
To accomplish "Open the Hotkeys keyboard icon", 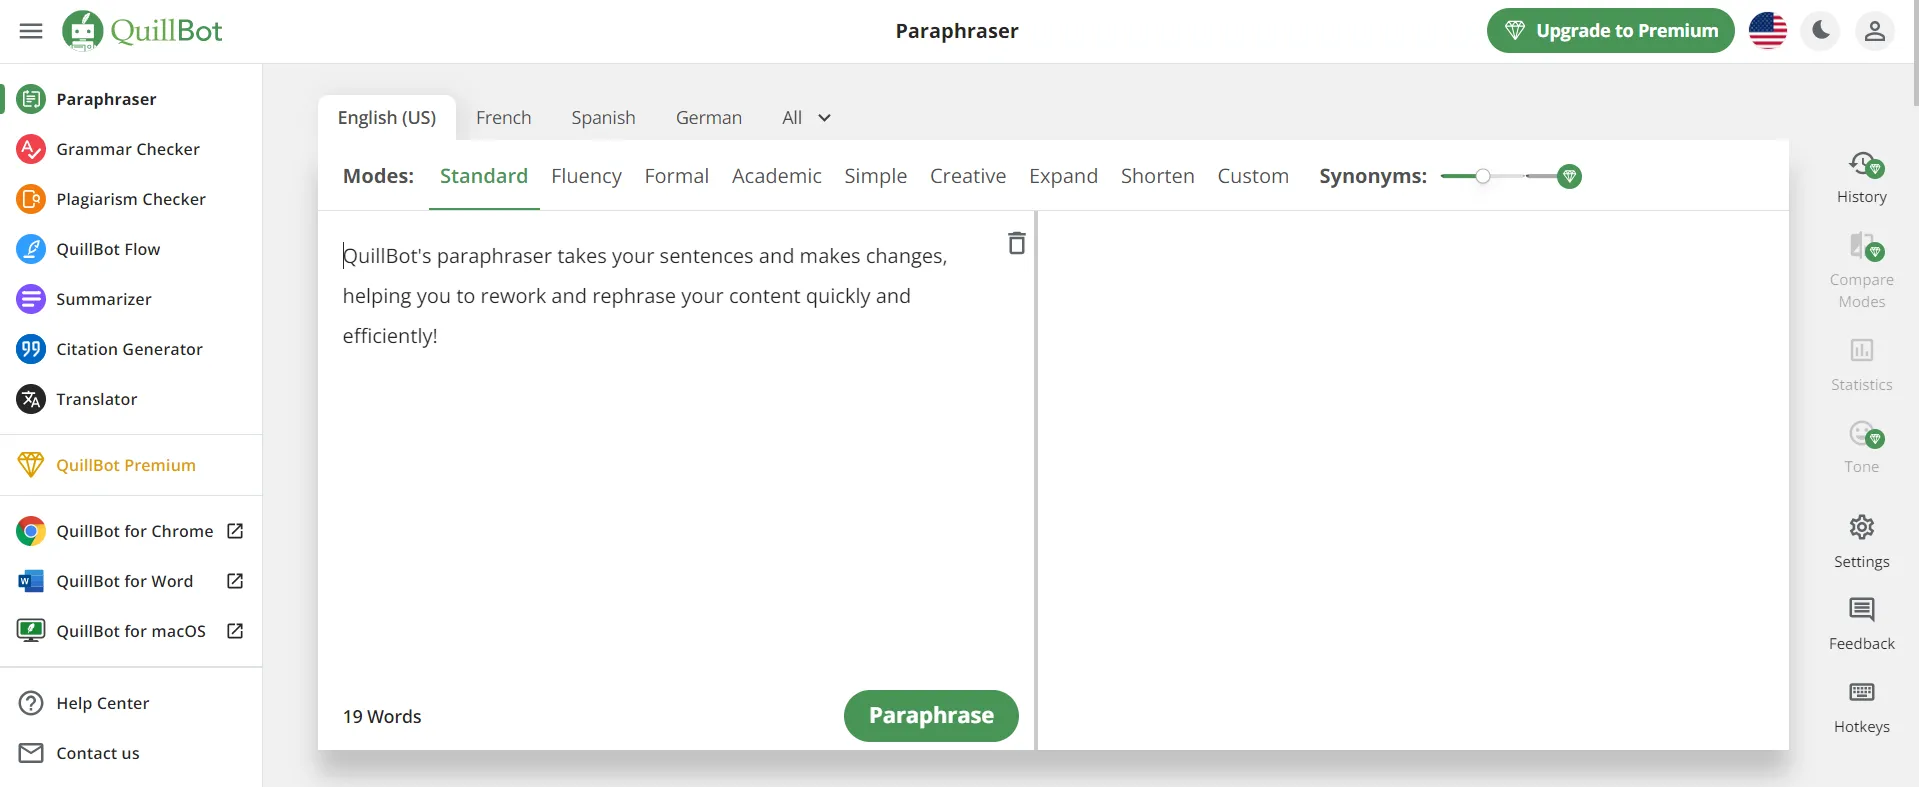I will click(1861, 693).
